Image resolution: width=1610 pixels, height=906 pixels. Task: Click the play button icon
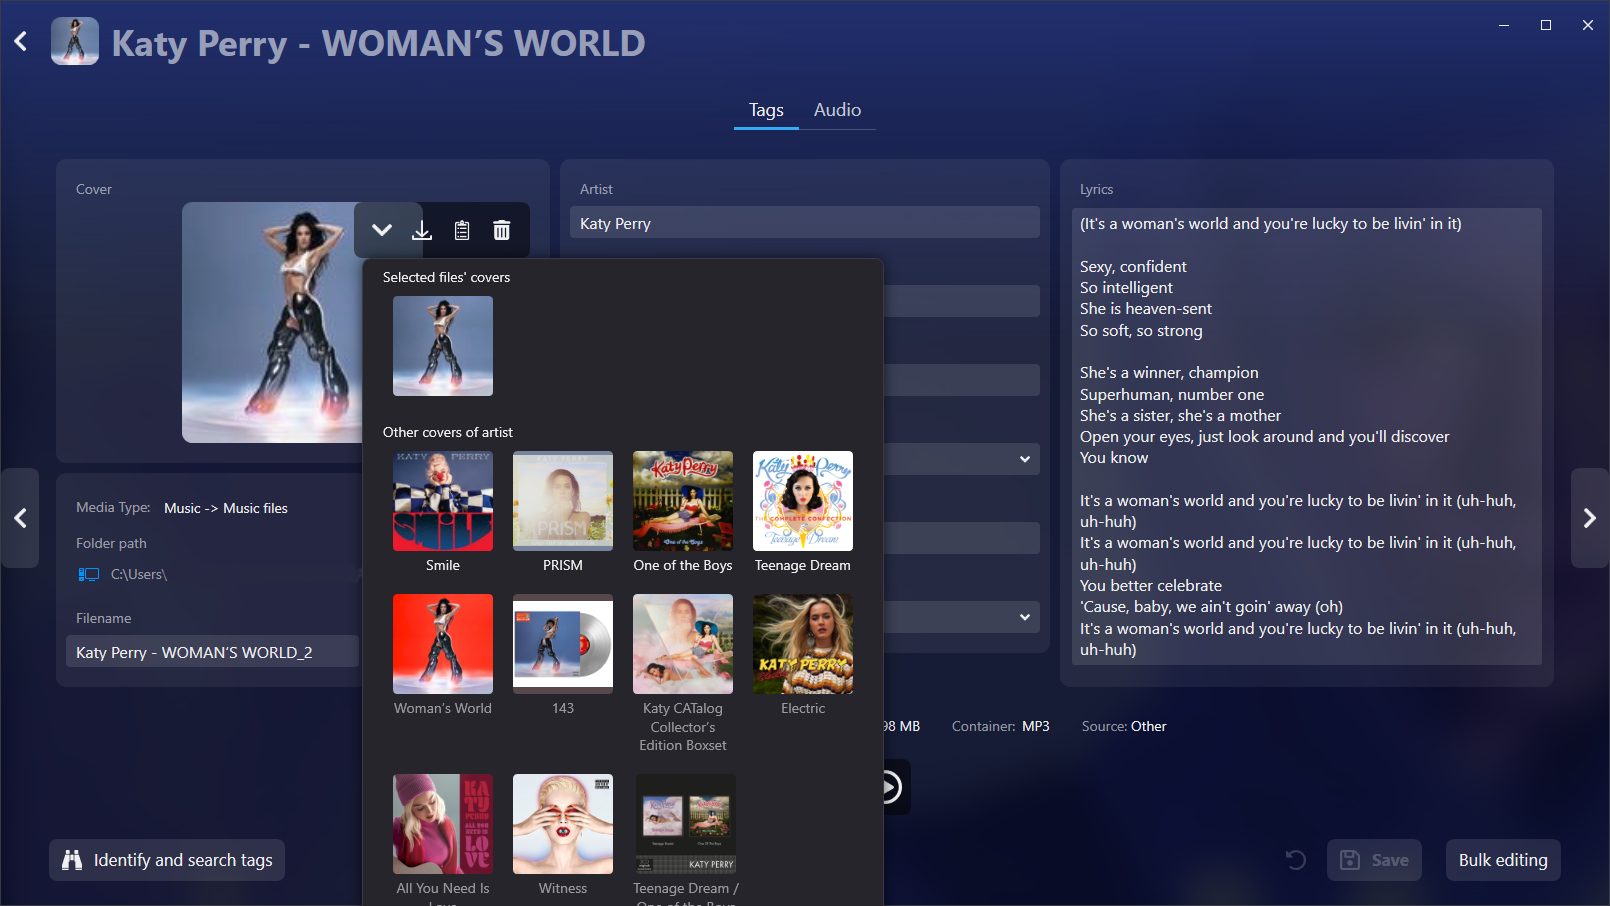(890, 788)
